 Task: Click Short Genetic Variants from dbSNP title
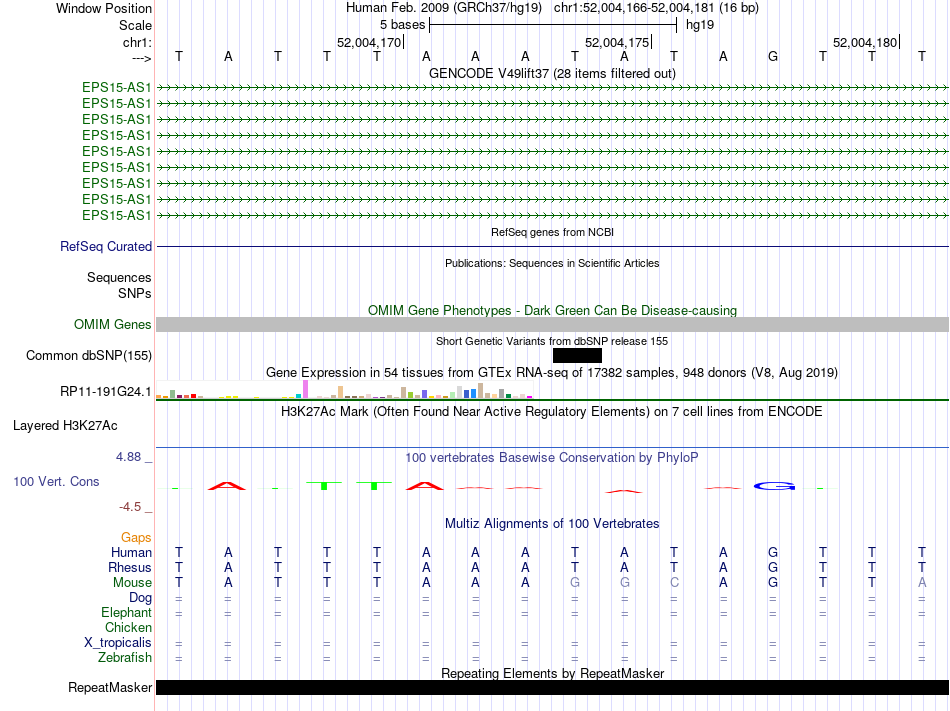pos(552,341)
